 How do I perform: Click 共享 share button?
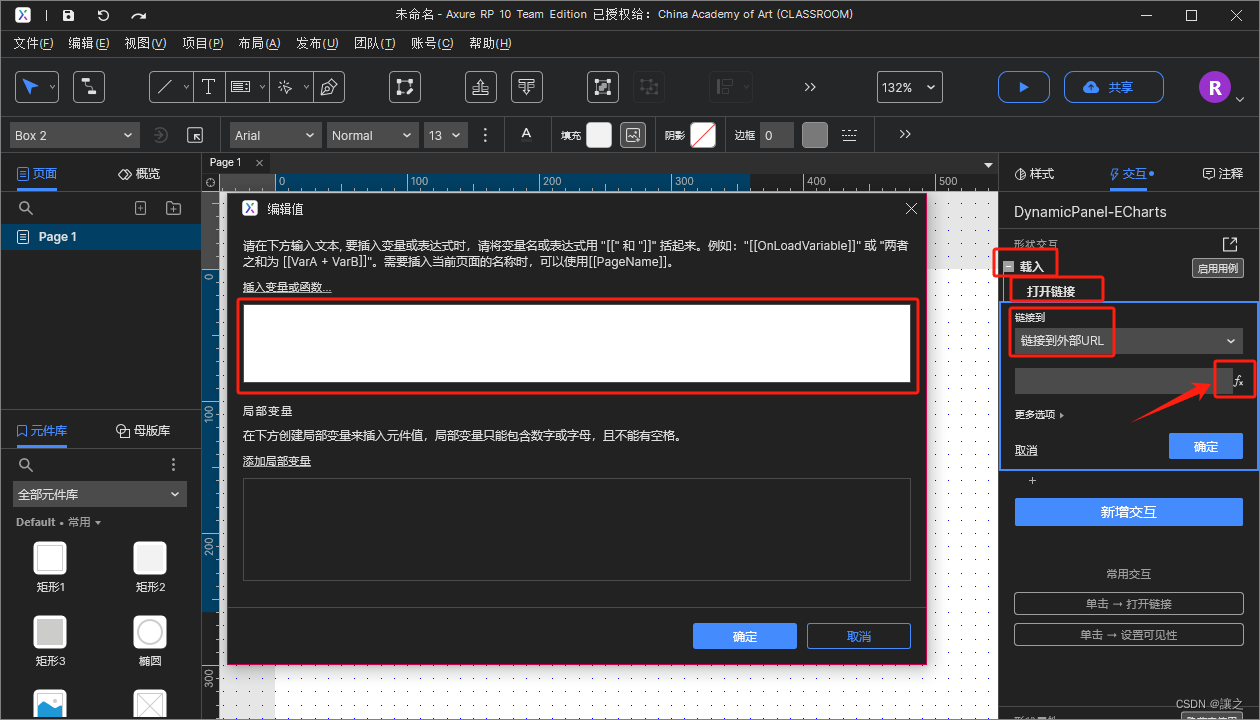point(1114,87)
